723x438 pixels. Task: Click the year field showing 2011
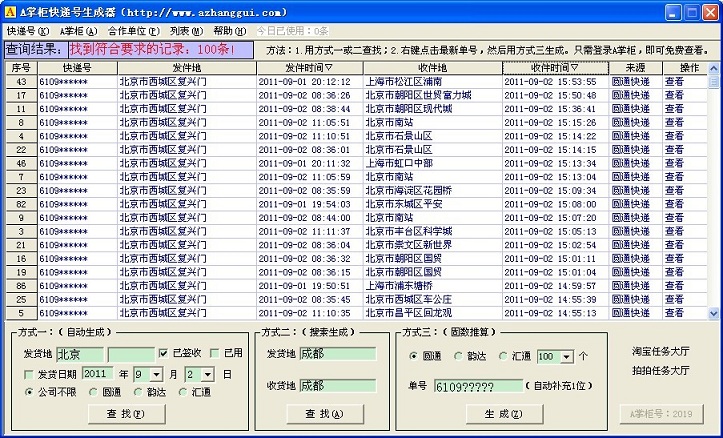click(x=98, y=374)
